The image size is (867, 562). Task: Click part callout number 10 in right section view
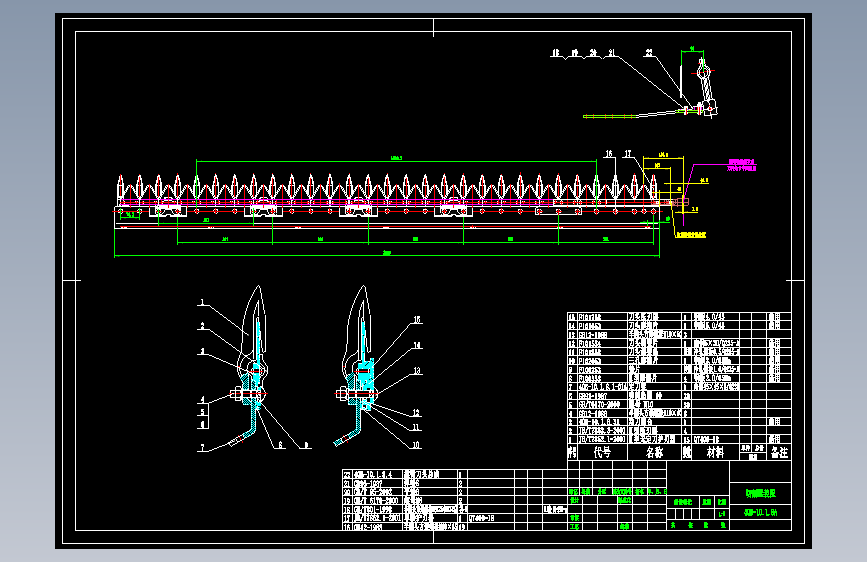tap(416, 445)
